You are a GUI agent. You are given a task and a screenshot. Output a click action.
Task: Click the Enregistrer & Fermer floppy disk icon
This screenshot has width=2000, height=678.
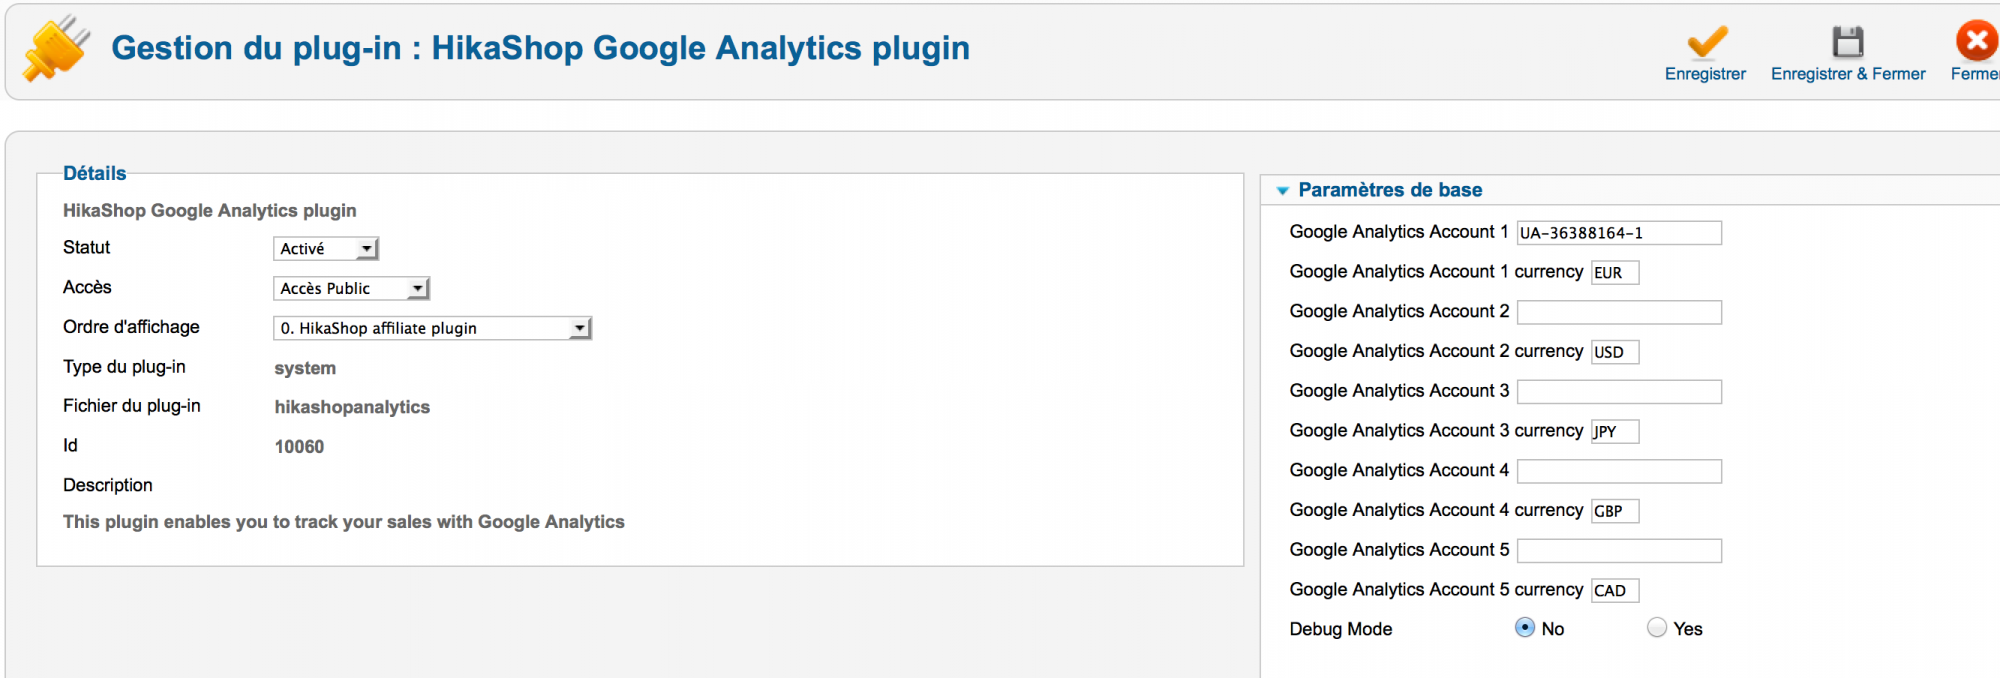(1848, 42)
